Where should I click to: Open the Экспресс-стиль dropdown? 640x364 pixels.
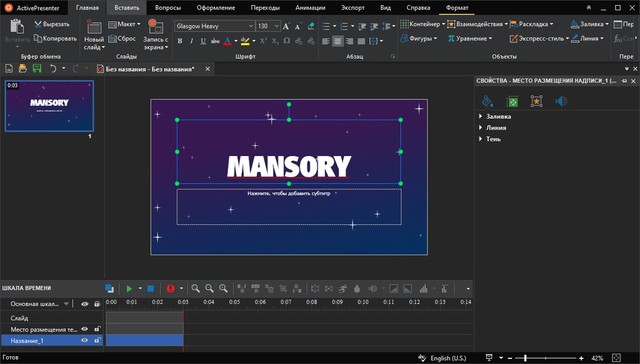[x=539, y=39]
